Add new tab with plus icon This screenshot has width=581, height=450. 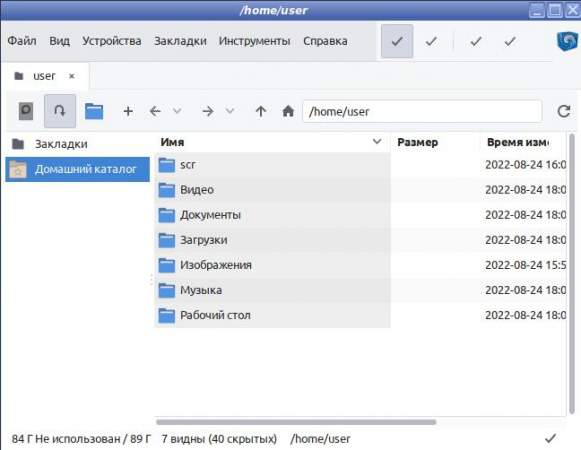coord(128,111)
